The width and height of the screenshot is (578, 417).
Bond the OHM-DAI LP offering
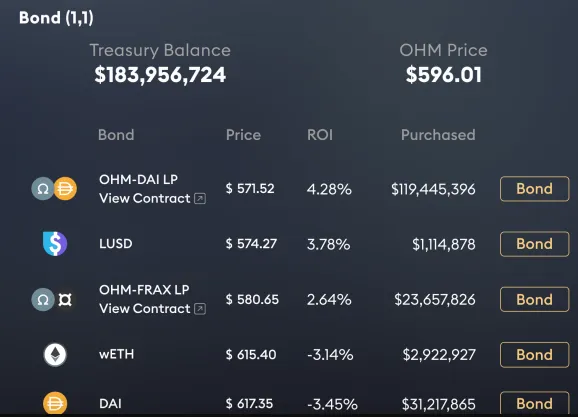point(535,189)
